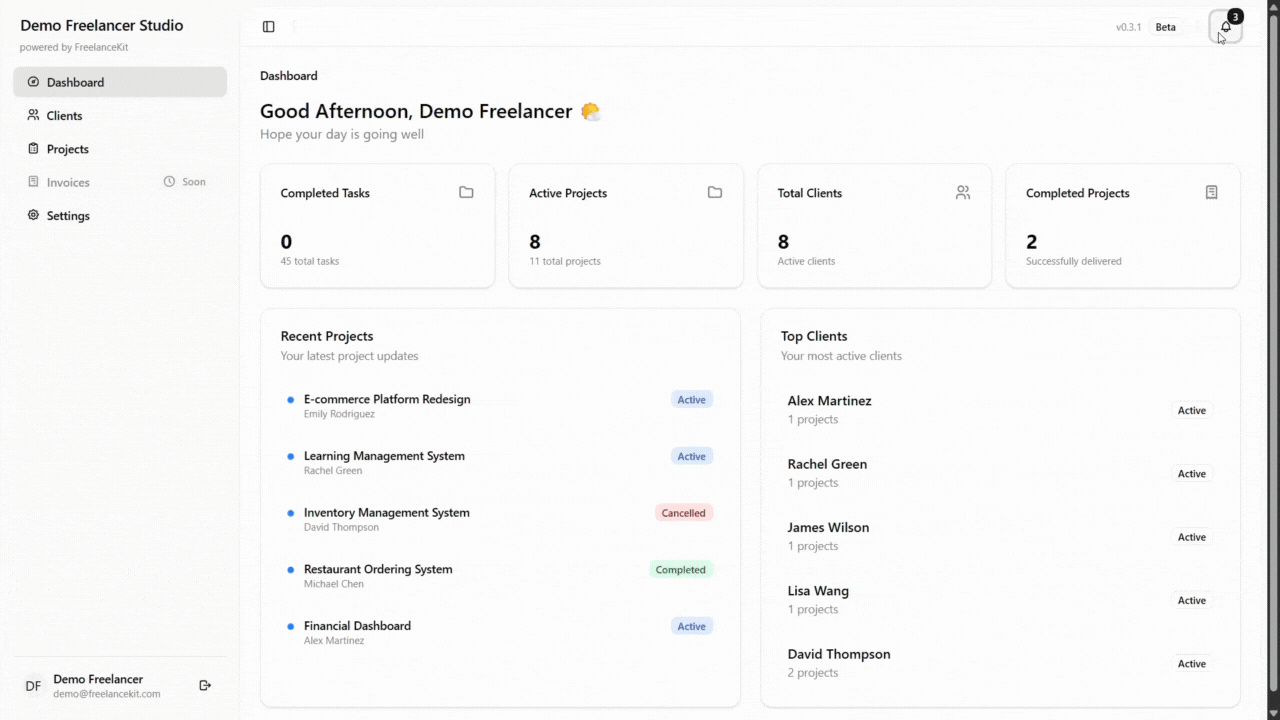Toggle the sidebar collapse icon in the top bar
The height and width of the screenshot is (720, 1280).
click(268, 26)
